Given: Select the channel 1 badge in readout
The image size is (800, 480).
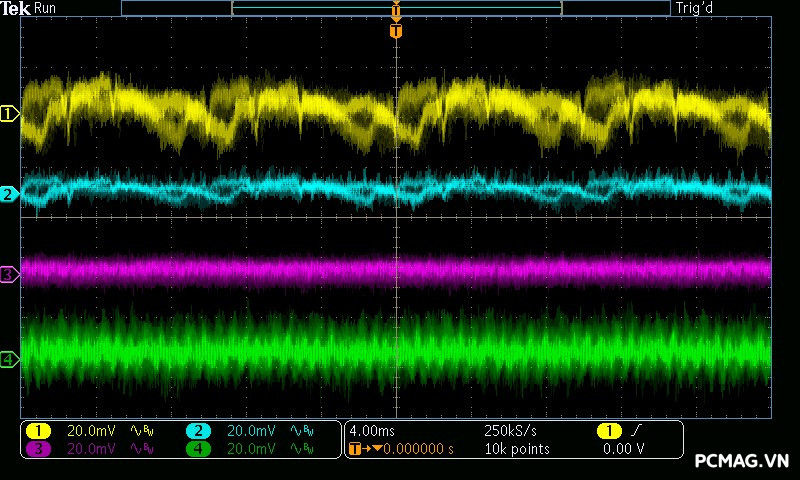Looking at the screenshot, I should click(38, 430).
